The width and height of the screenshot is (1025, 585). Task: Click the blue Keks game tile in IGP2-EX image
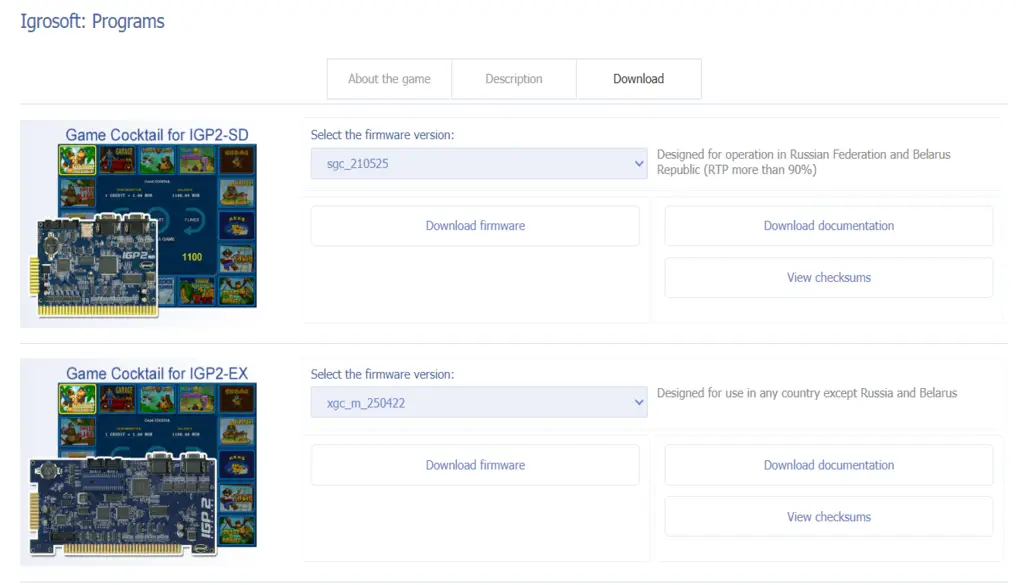(x=237, y=465)
